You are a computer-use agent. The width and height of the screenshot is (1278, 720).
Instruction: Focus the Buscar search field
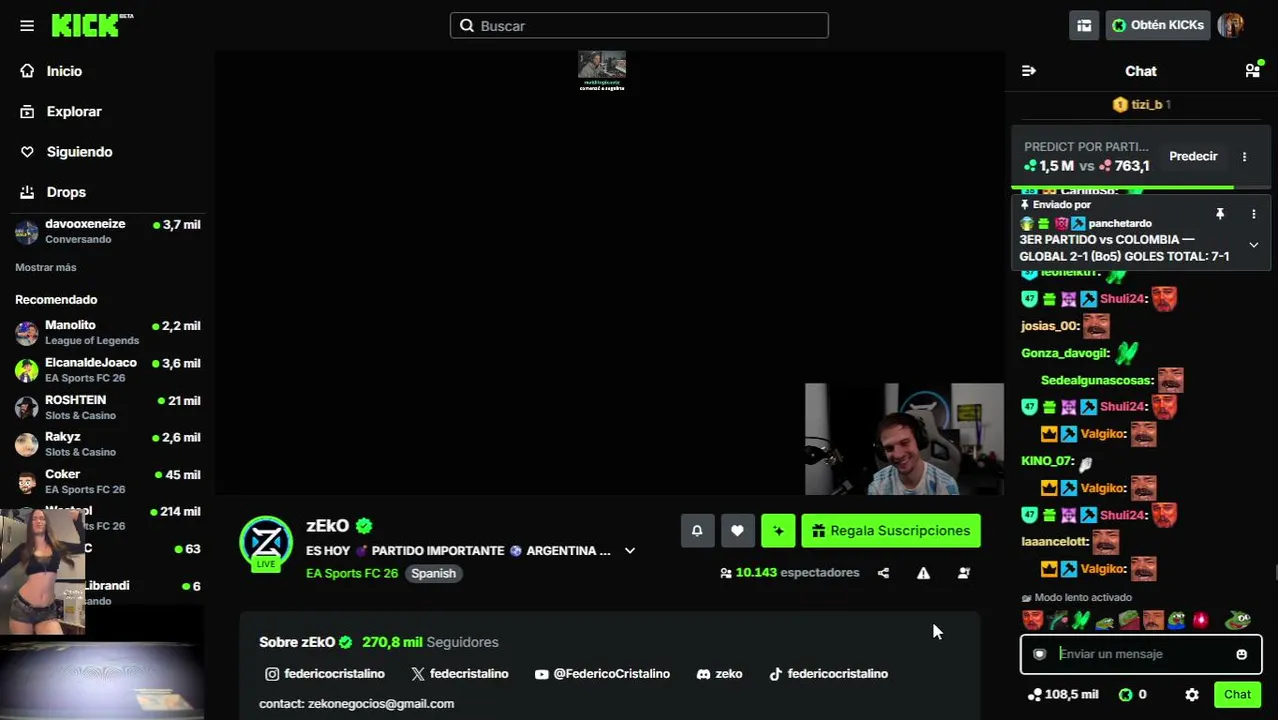point(639,26)
